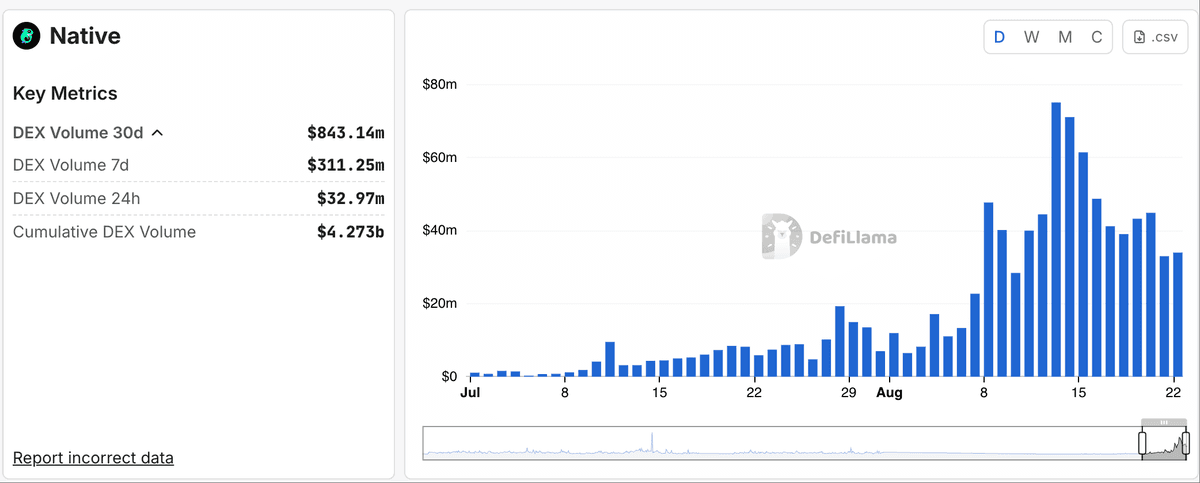Click the right handle of the range selector
This screenshot has width=1200, height=483.
pos(1187,442)
